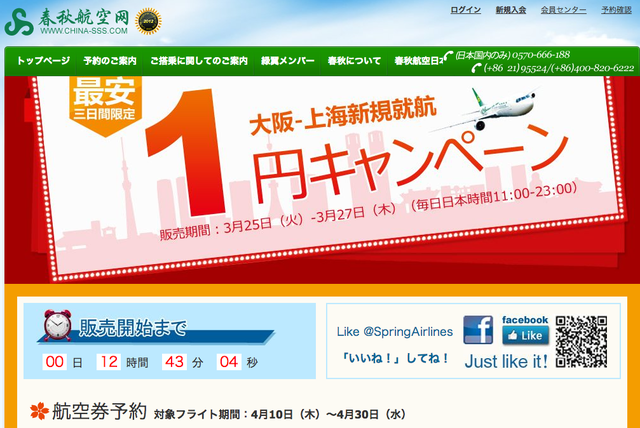Click the Facebook Like thumbs-up button

pyautogui.click(x=525, y=336)
